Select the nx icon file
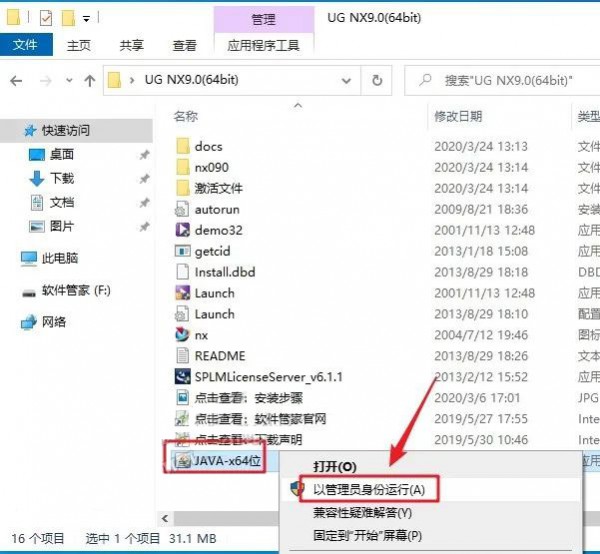This screenshot has height=554, width=600. tap(182, 335)
